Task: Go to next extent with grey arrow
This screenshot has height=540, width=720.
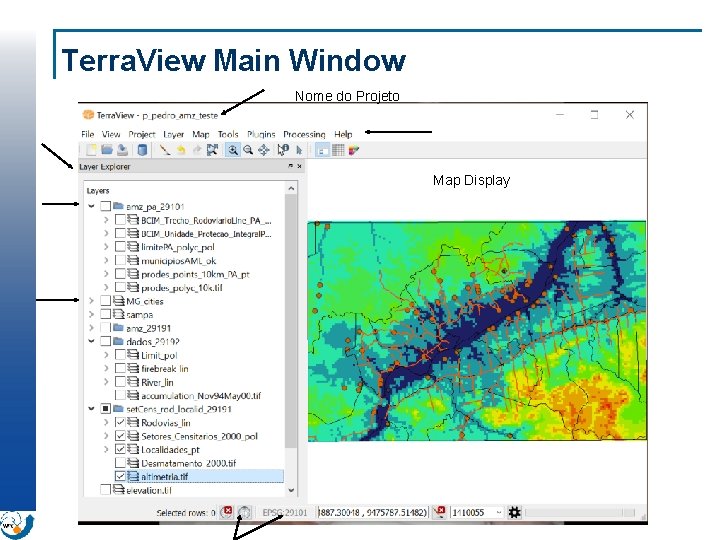Action: 197,150
